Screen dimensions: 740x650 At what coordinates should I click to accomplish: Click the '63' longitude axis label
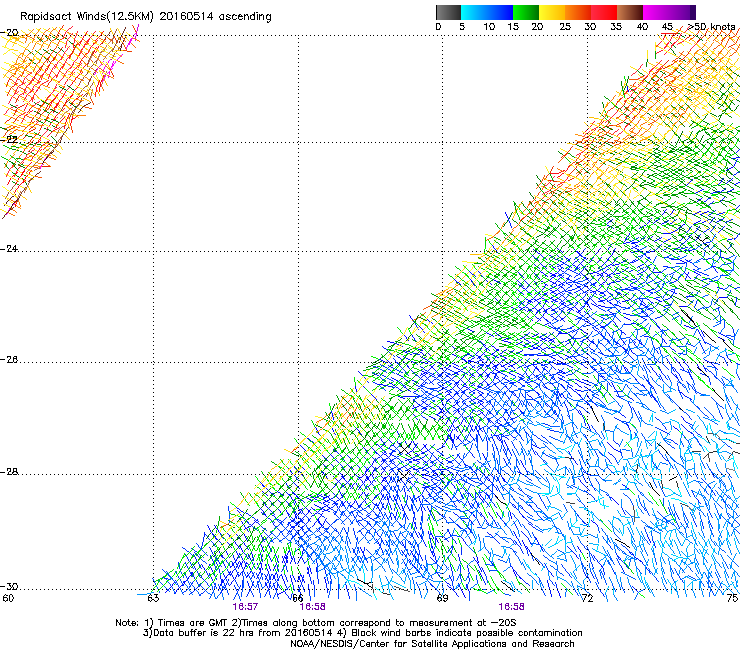pyautogui.click(x=153, y=599)
